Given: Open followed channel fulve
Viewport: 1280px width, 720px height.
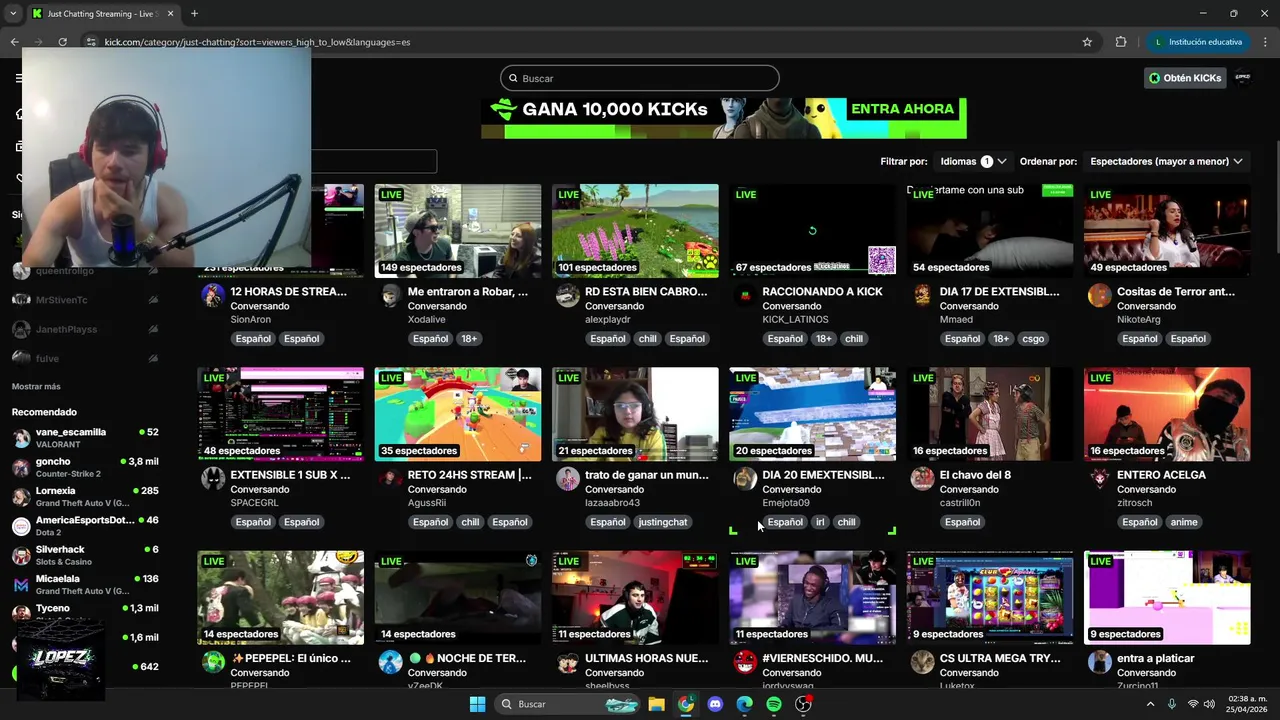Looking at the screenshot, I should [85, 358].
